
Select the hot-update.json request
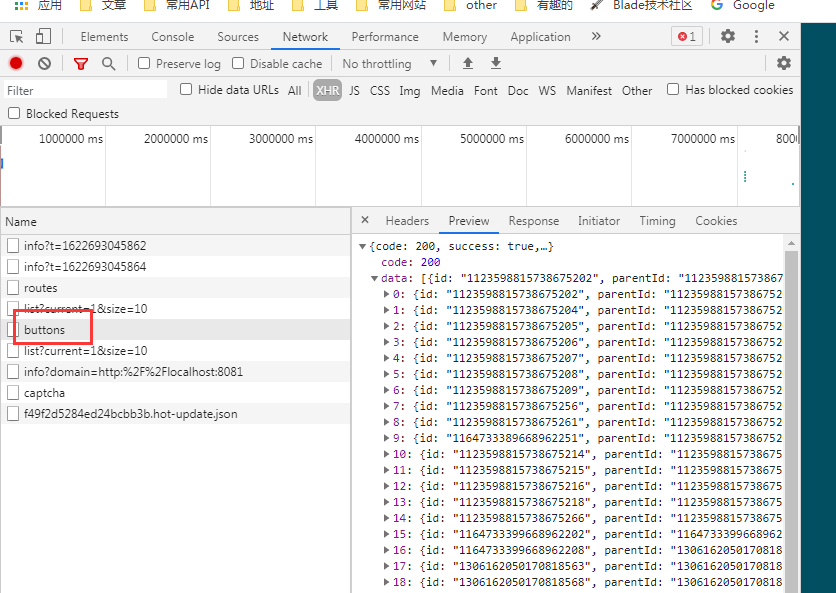coord(175,414)
